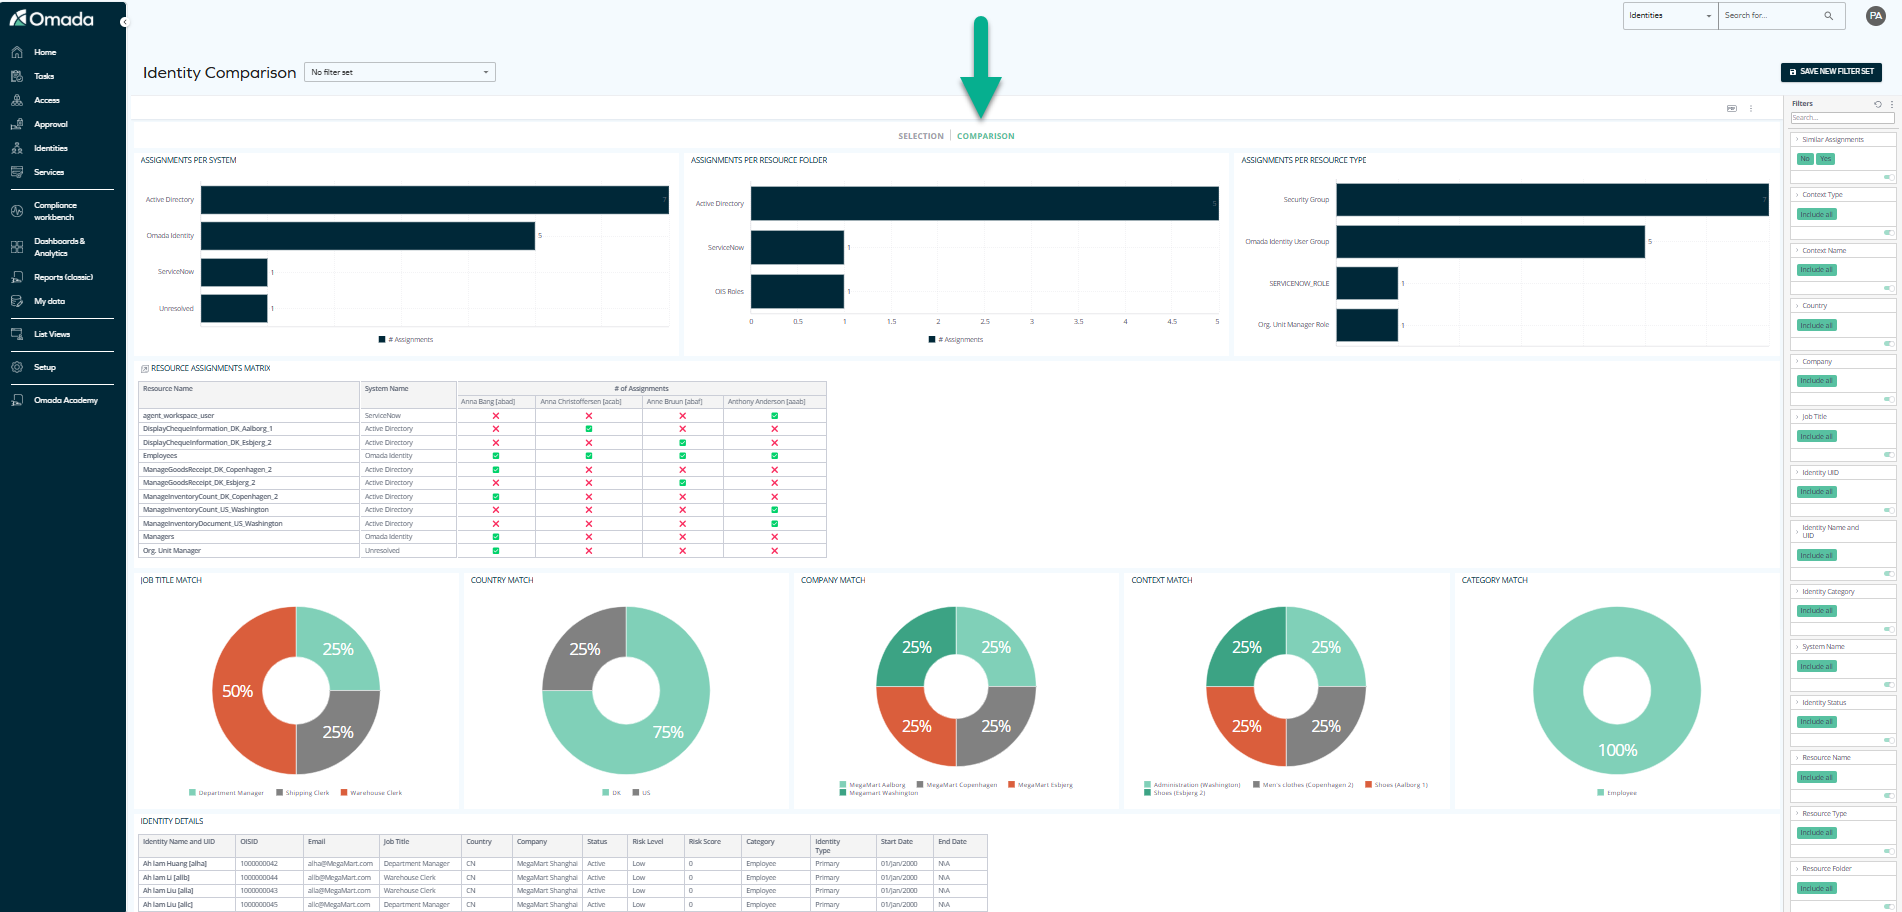
Task: Open My data sidebar icon
Action: 17,301
